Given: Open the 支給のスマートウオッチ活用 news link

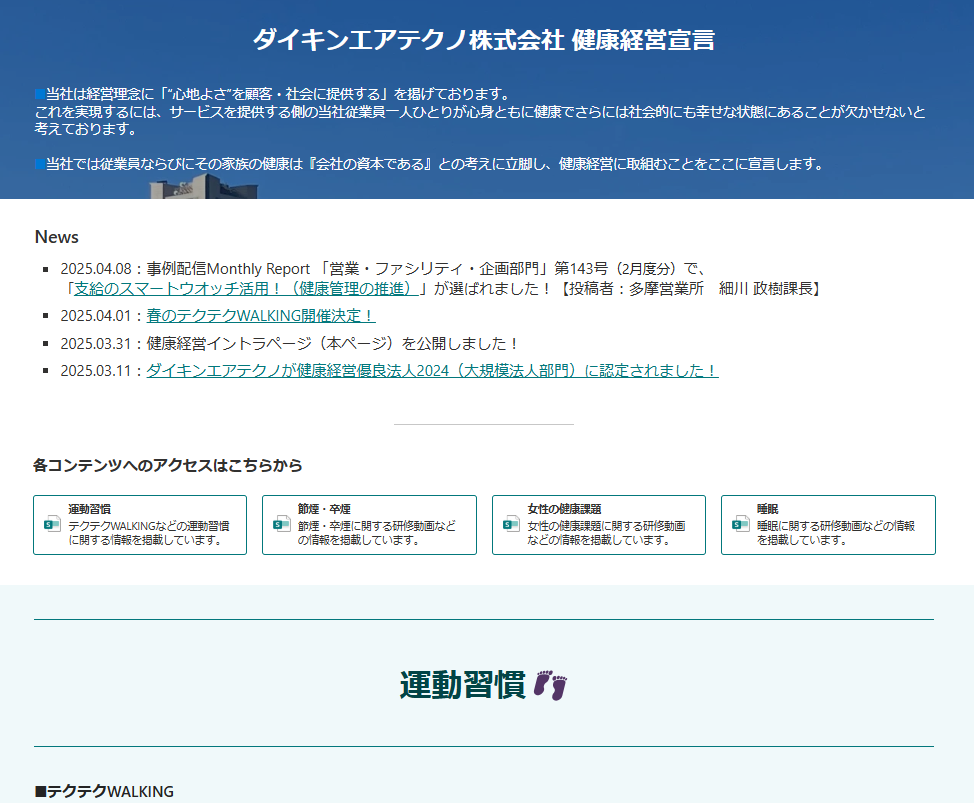Looking at the screenshot, I should (x=246, y=289).
